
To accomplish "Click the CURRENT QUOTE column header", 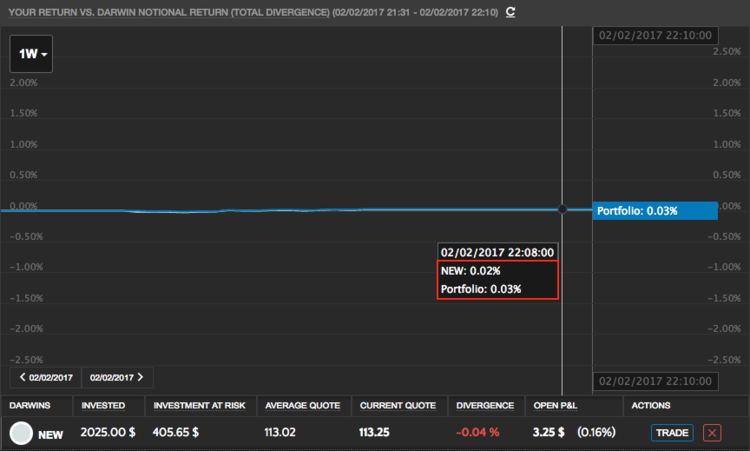I will pyautogui.click(x=397, y=405).
